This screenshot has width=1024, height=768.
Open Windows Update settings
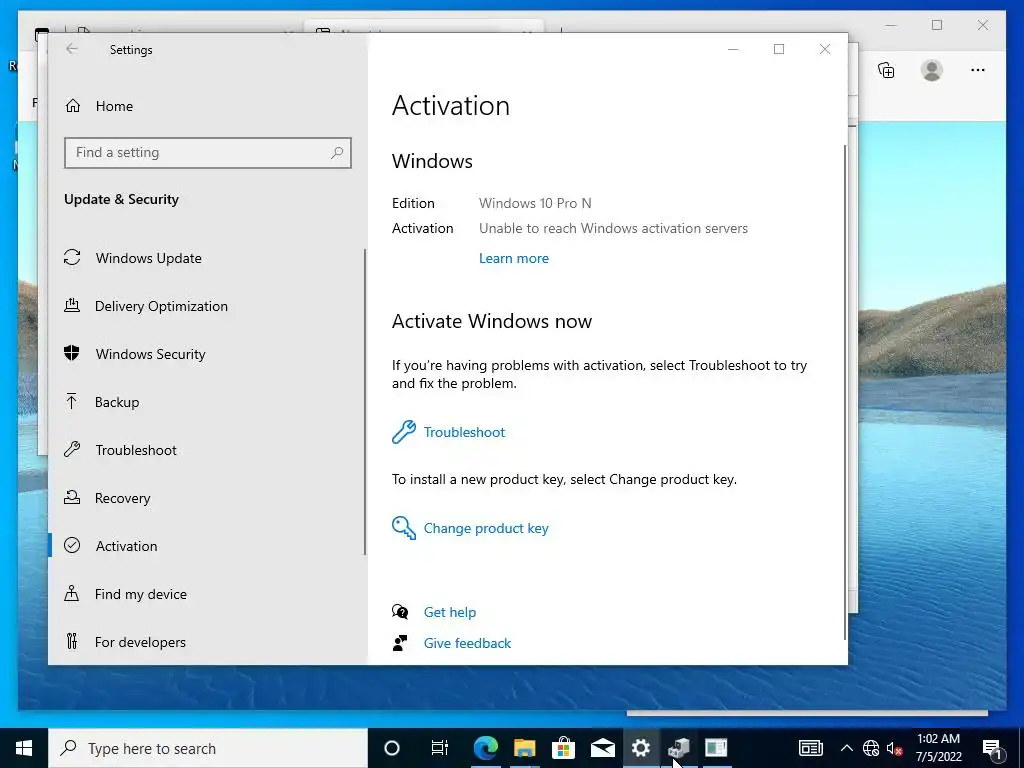pyautogui.click(x=133, y=258)
